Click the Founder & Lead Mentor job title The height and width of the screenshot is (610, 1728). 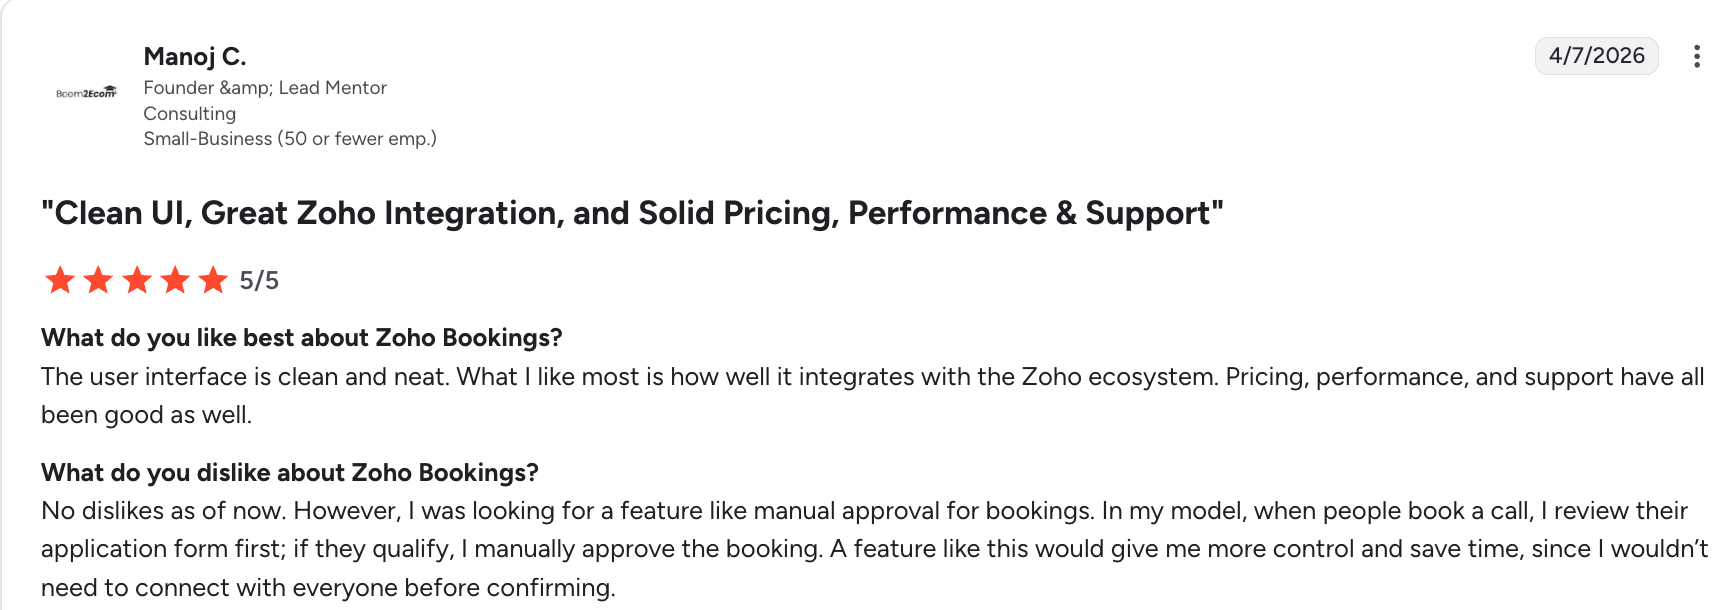point(266,88)
